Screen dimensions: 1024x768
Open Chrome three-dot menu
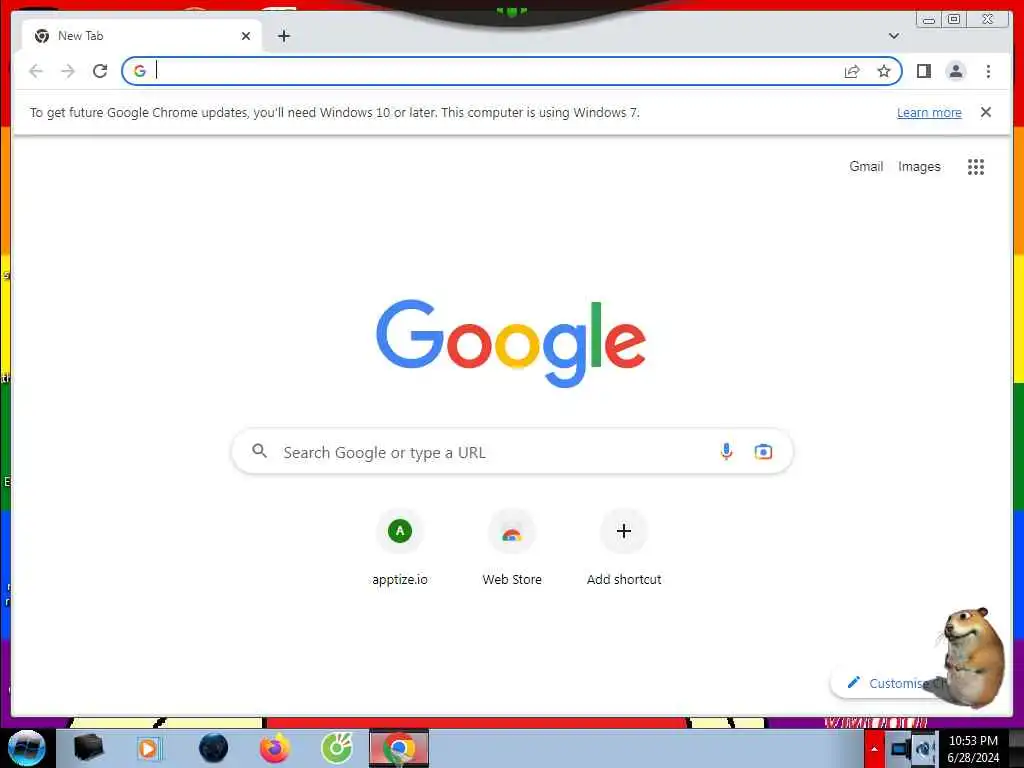[988, 71]
